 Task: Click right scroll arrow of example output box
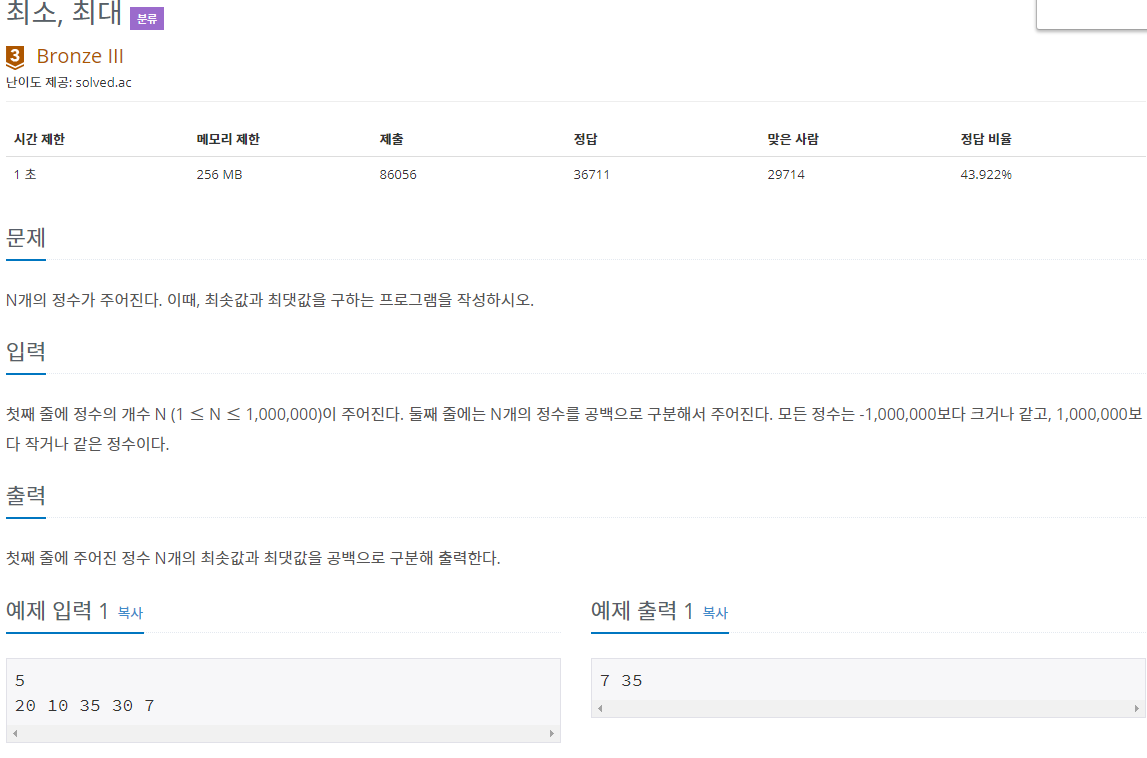tap(1137, 708)
